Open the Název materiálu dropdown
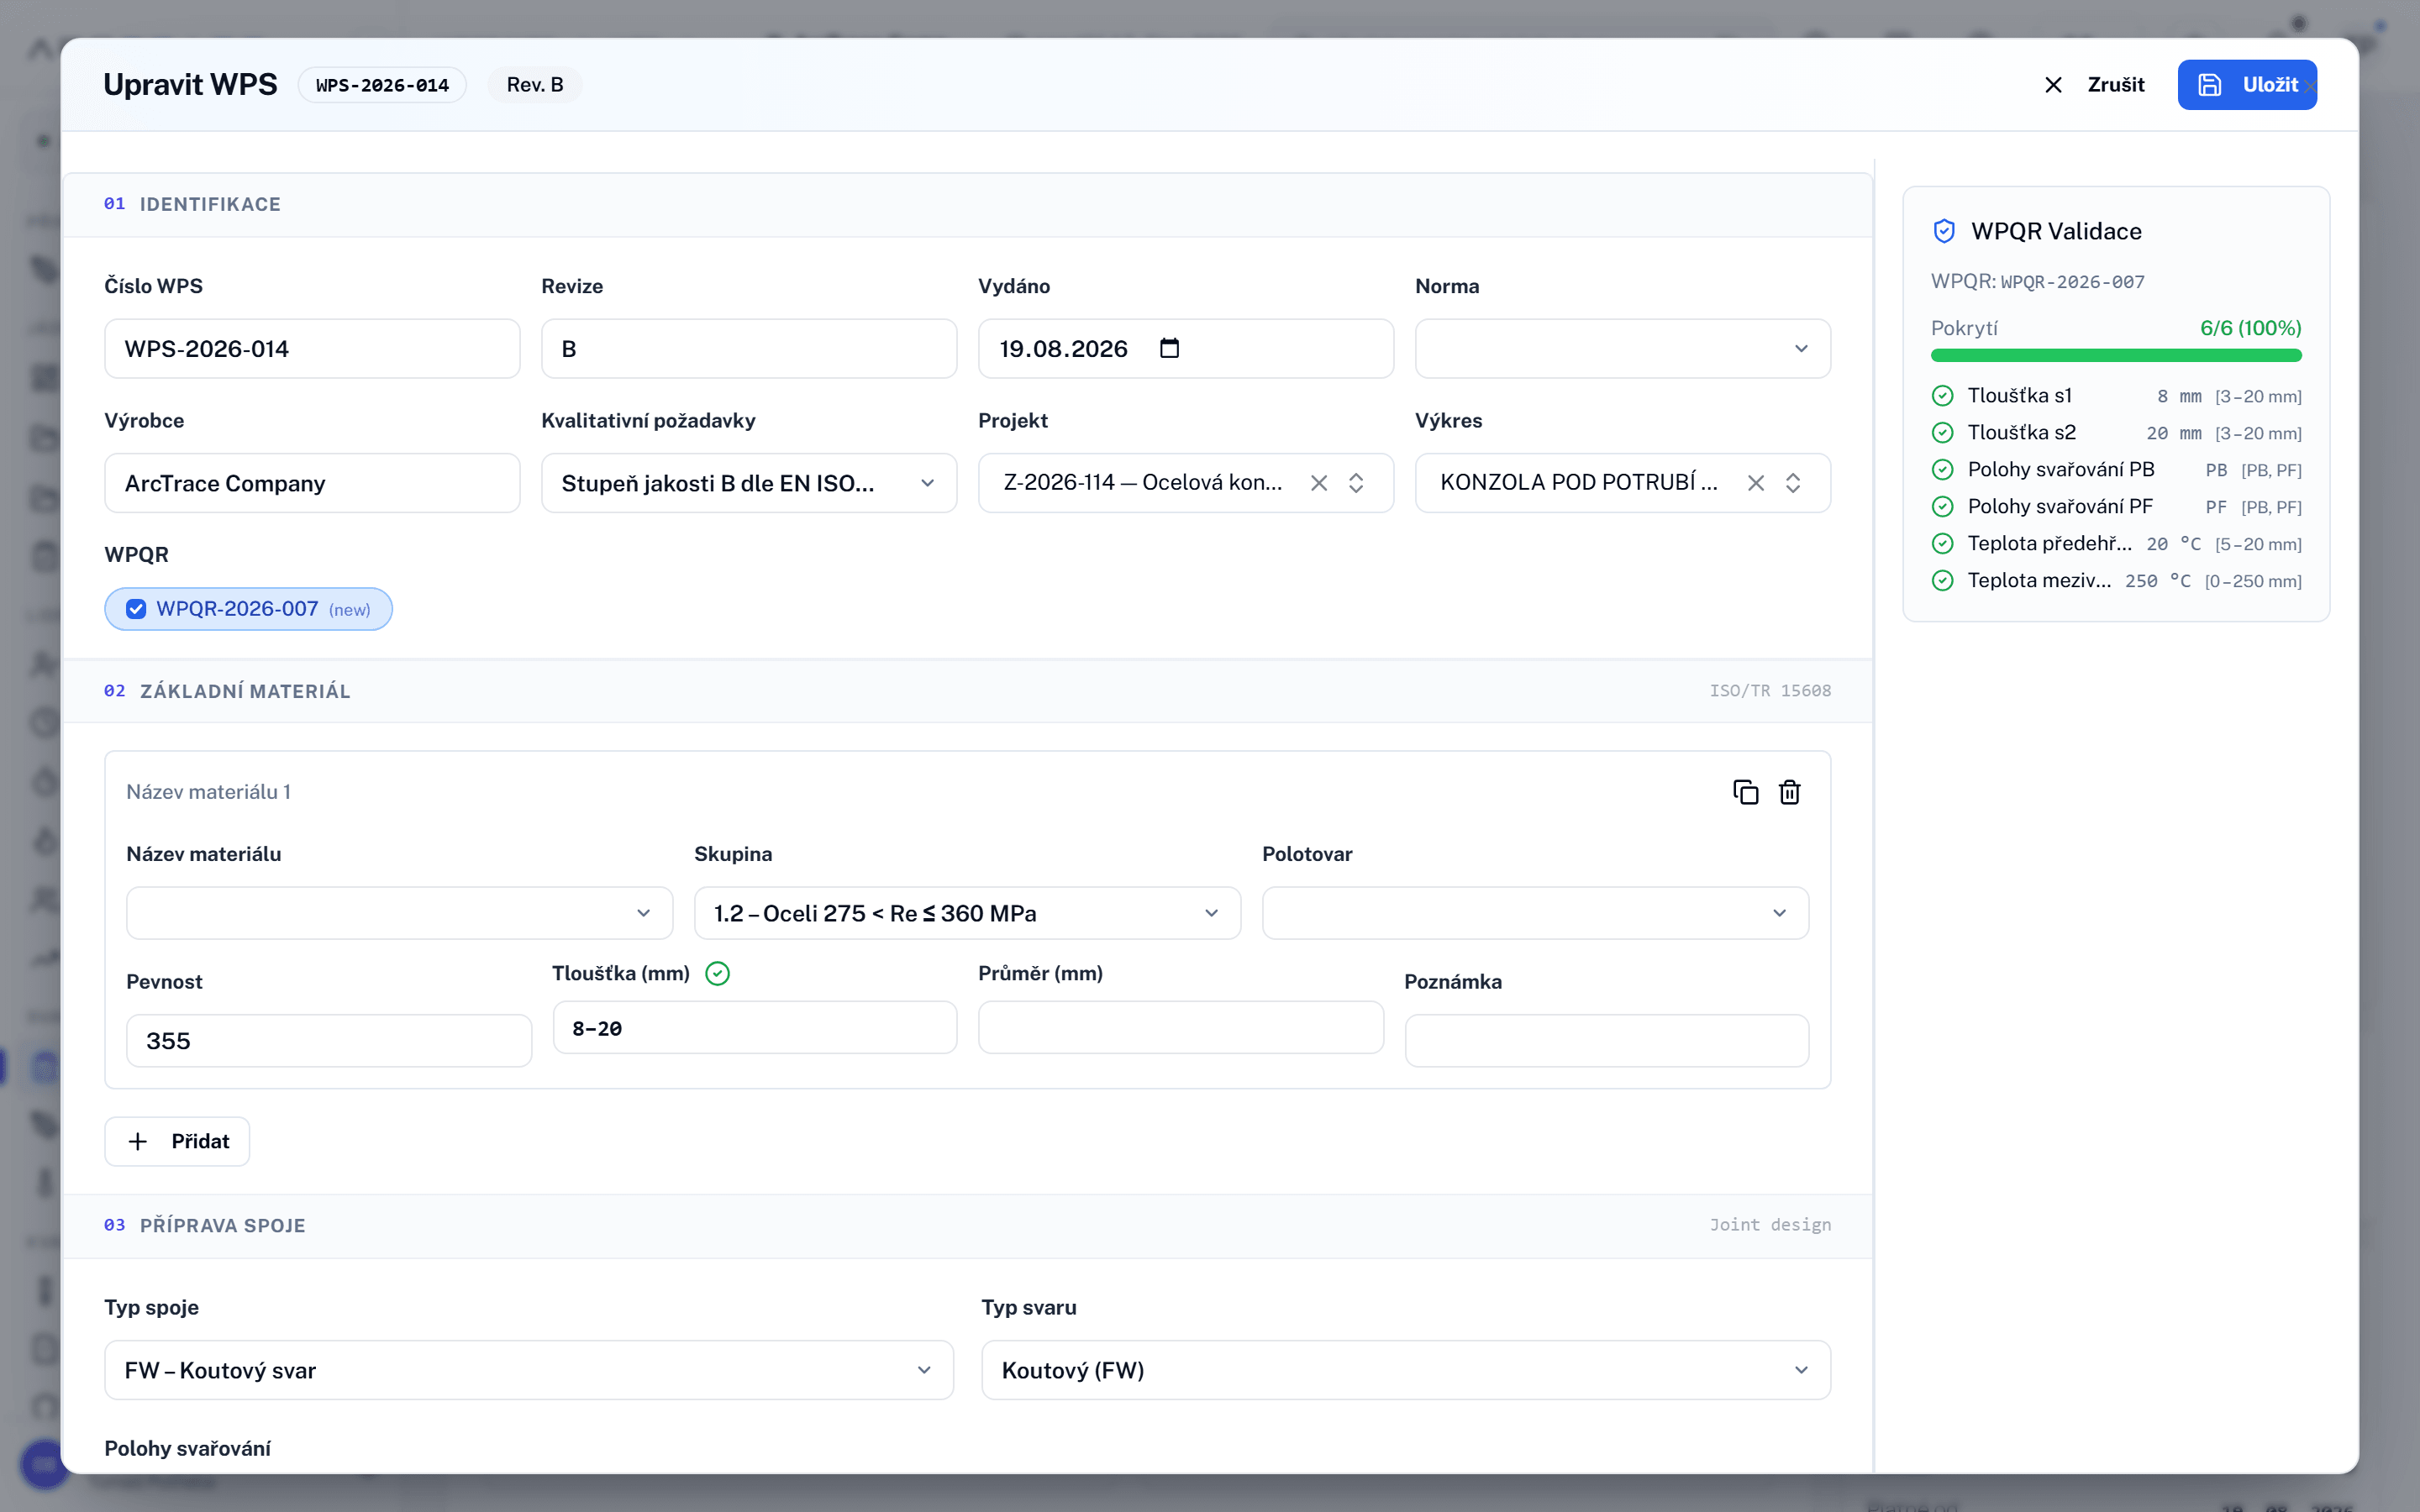This screenshot has width=2420, height=1512. 399,913
